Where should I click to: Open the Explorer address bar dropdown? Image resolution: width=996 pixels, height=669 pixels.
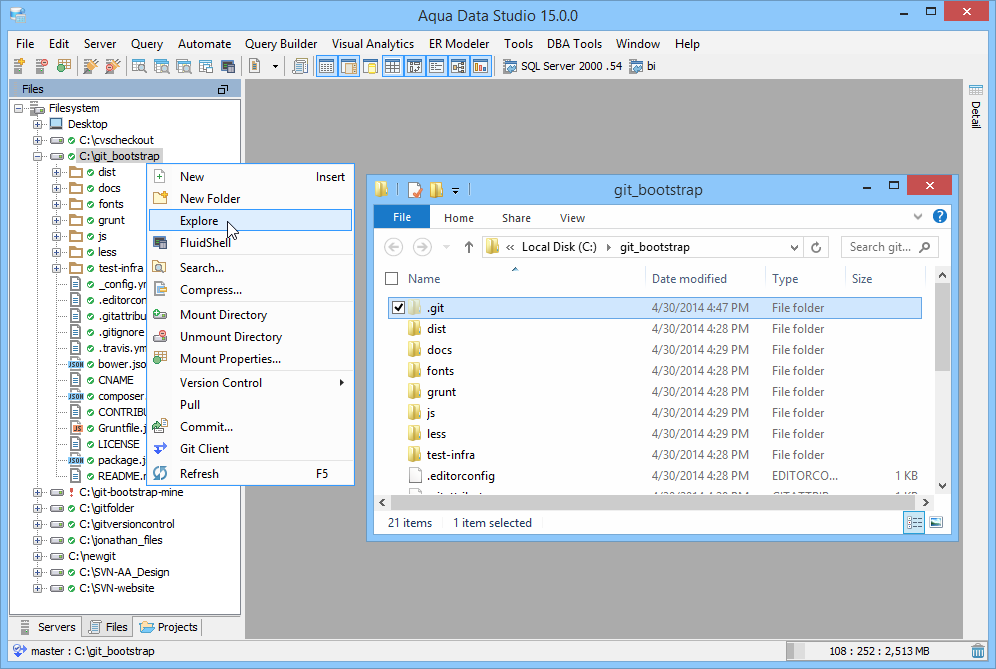[x=794, y=247]
